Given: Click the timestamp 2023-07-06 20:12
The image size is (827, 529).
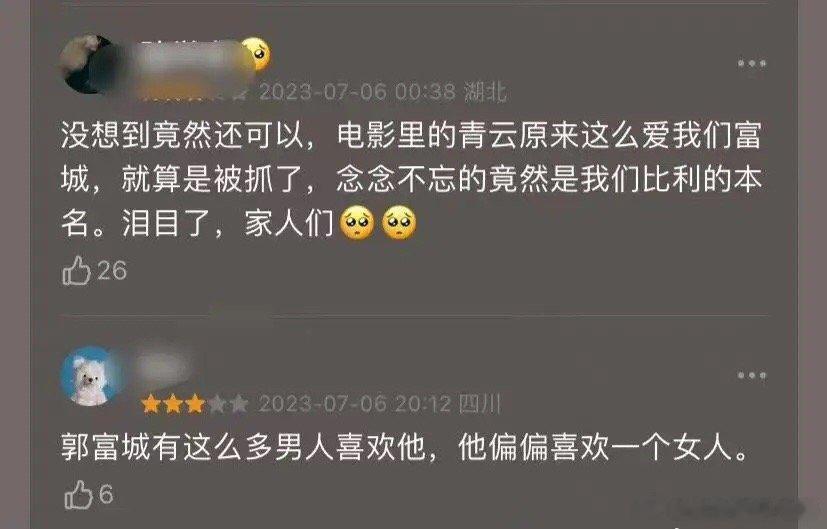Looking at the screenshot, I should tap(355, 404).
